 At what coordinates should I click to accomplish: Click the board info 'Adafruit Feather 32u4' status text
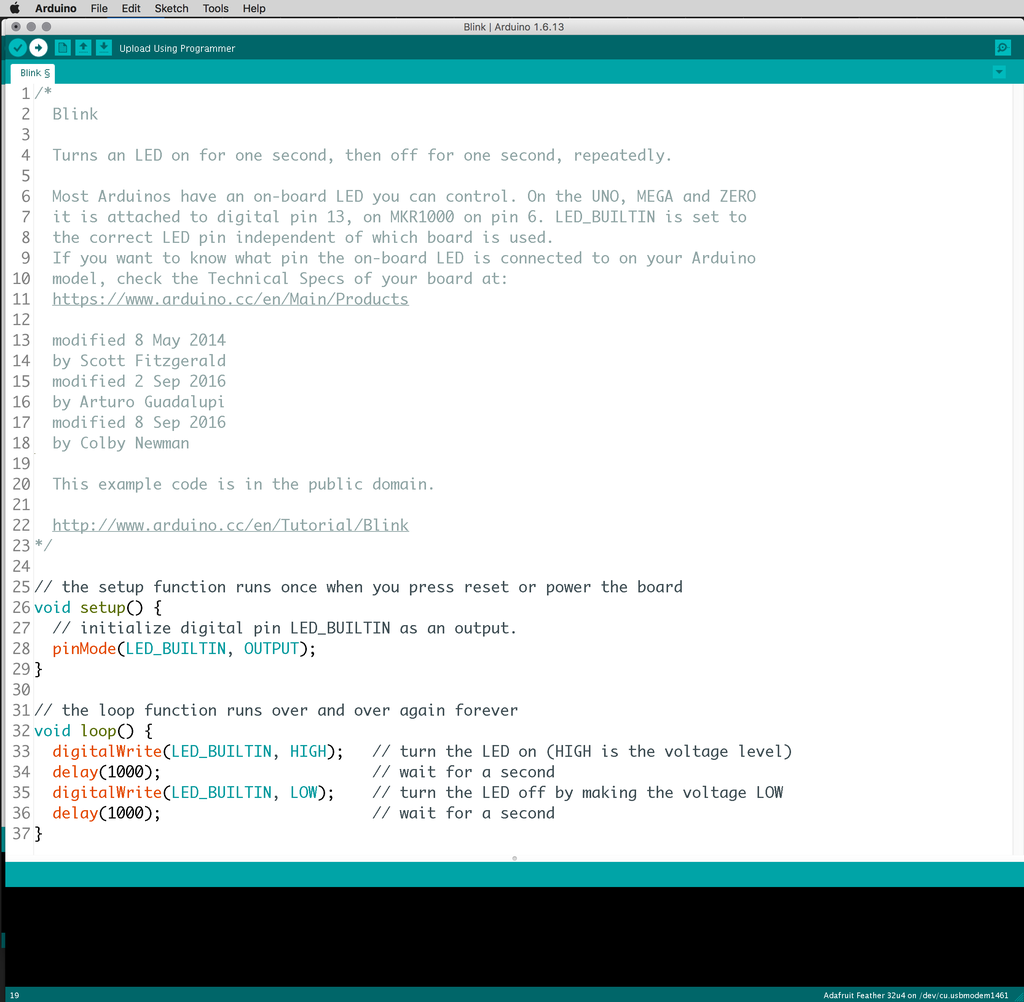[916, 995]
